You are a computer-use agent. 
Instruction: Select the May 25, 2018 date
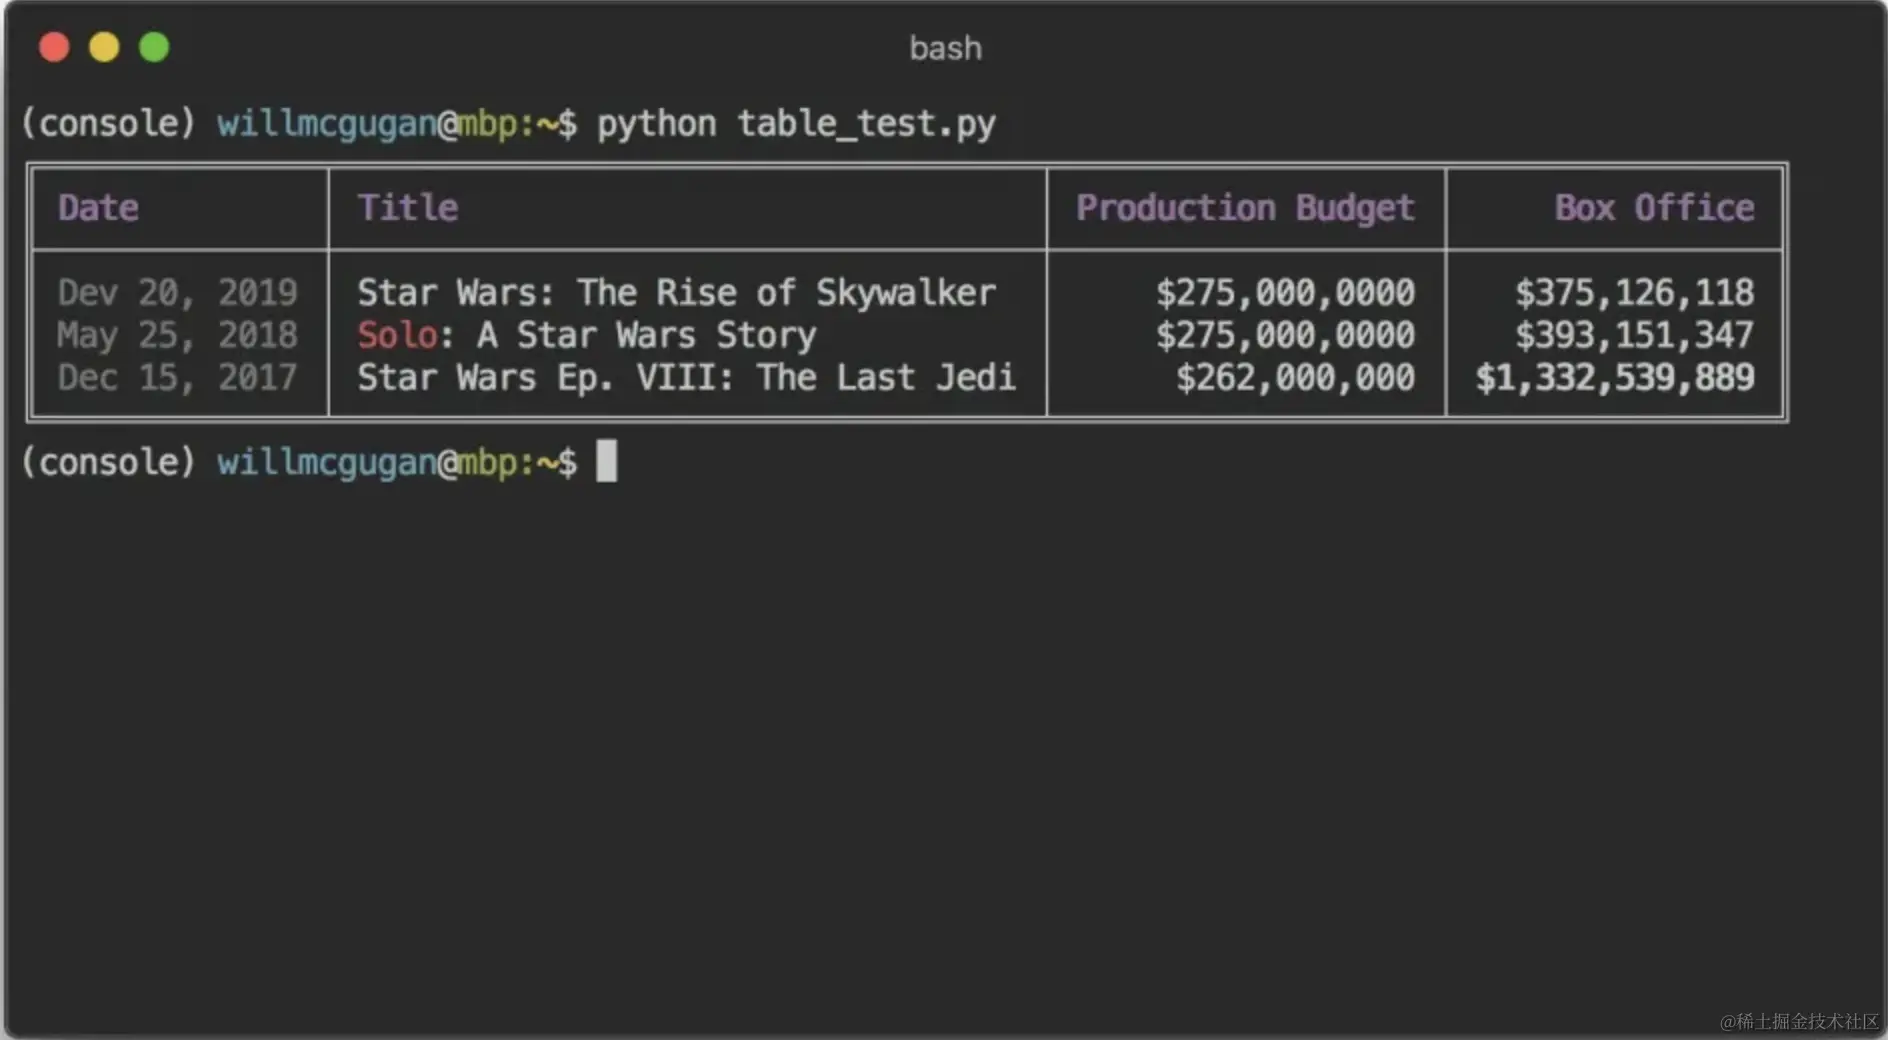tap(178, 335)
